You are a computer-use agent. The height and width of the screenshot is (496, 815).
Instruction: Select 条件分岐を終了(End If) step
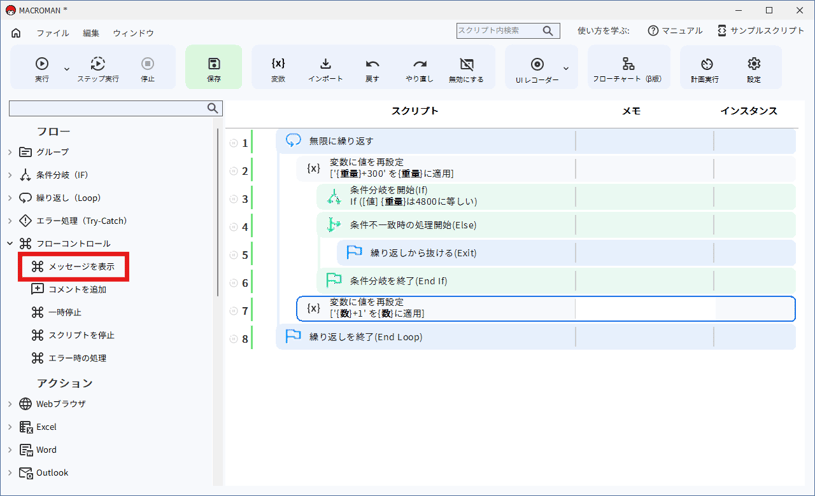[556, 281]
